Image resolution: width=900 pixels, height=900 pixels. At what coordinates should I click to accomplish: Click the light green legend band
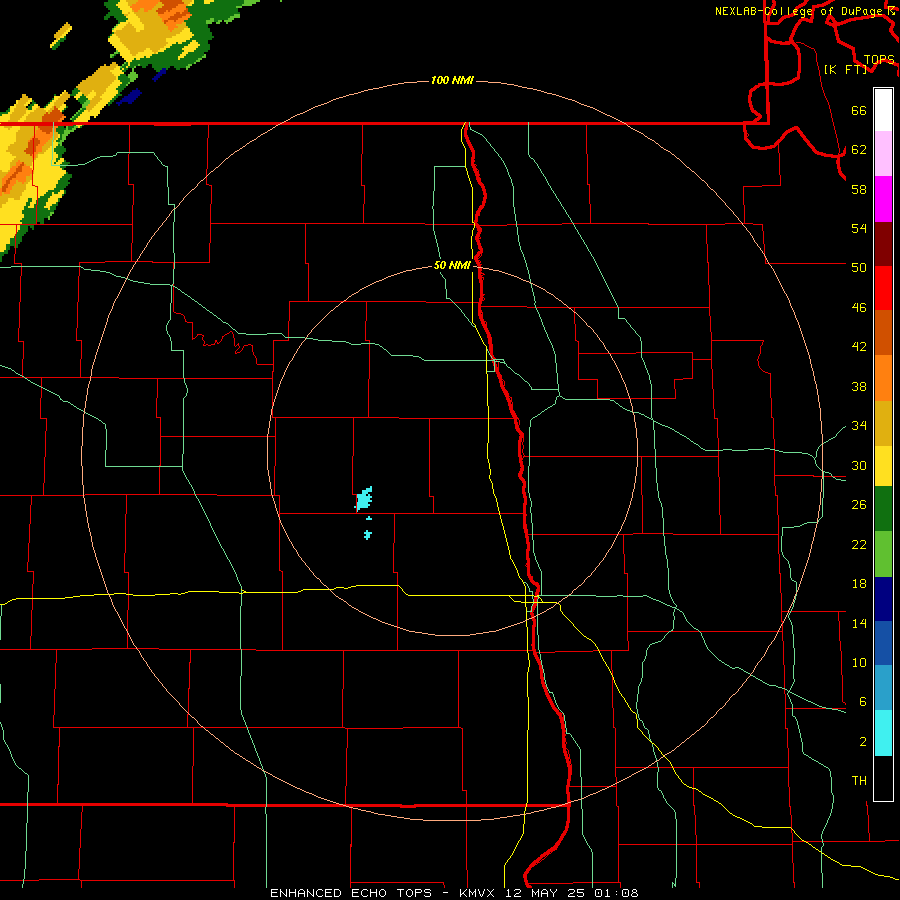click(883, 554)
